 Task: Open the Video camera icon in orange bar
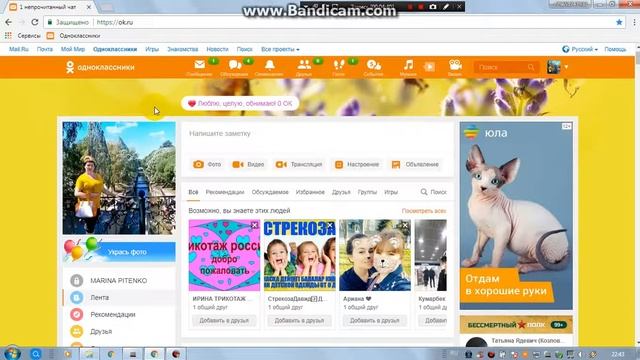point(455,64)
